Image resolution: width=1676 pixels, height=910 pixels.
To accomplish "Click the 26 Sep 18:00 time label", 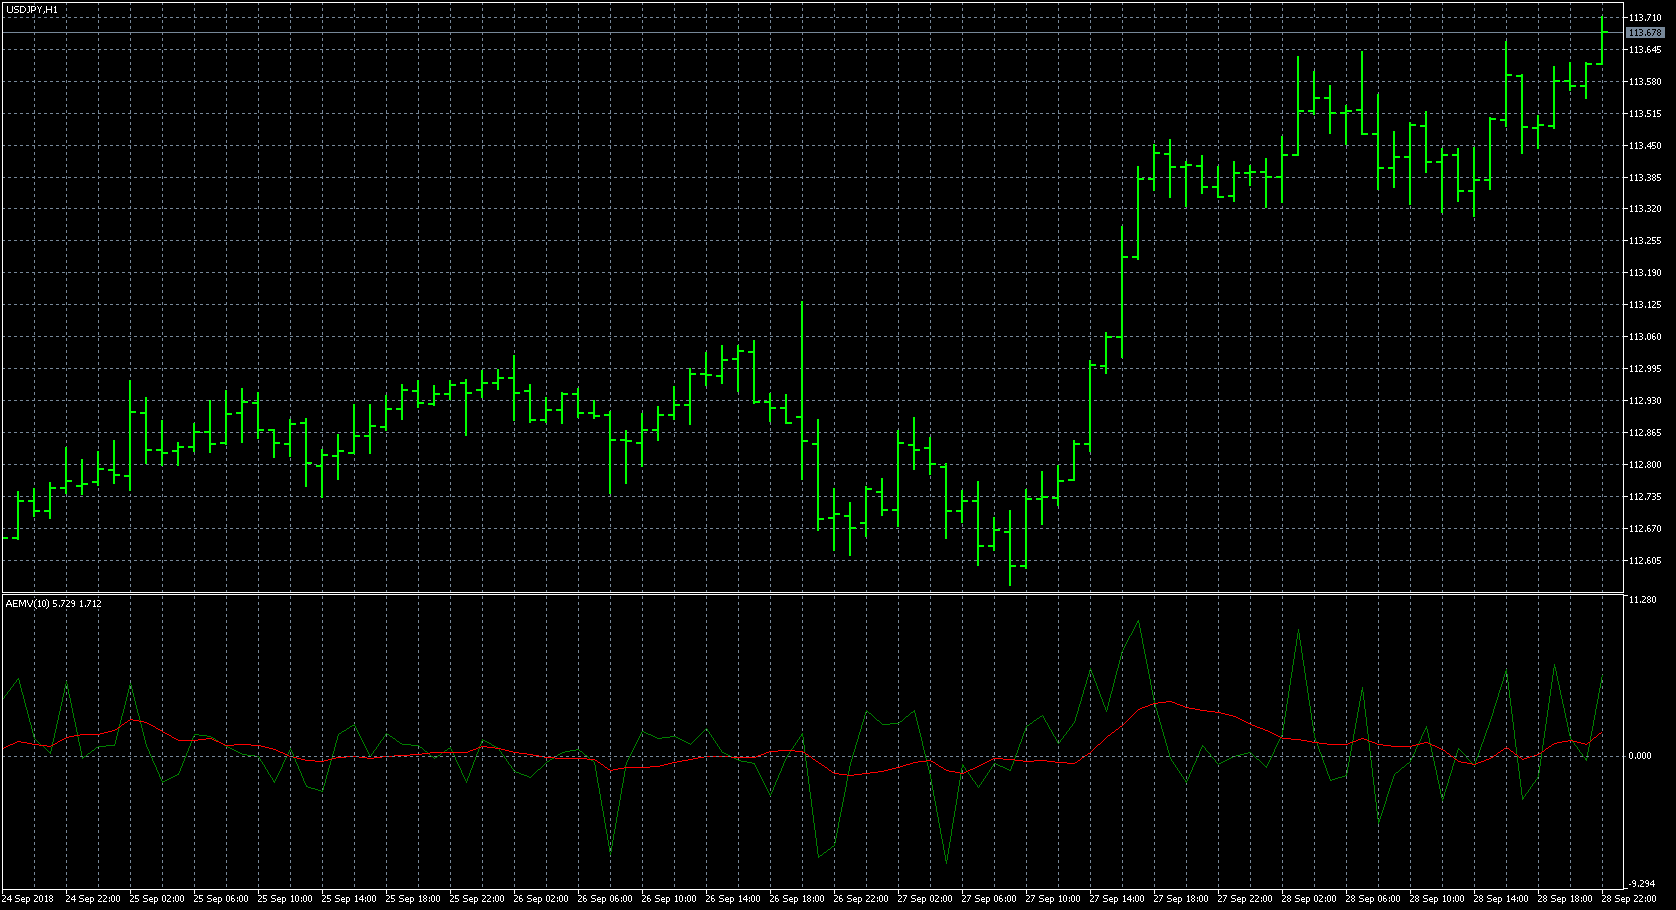I will coord(797,899).
